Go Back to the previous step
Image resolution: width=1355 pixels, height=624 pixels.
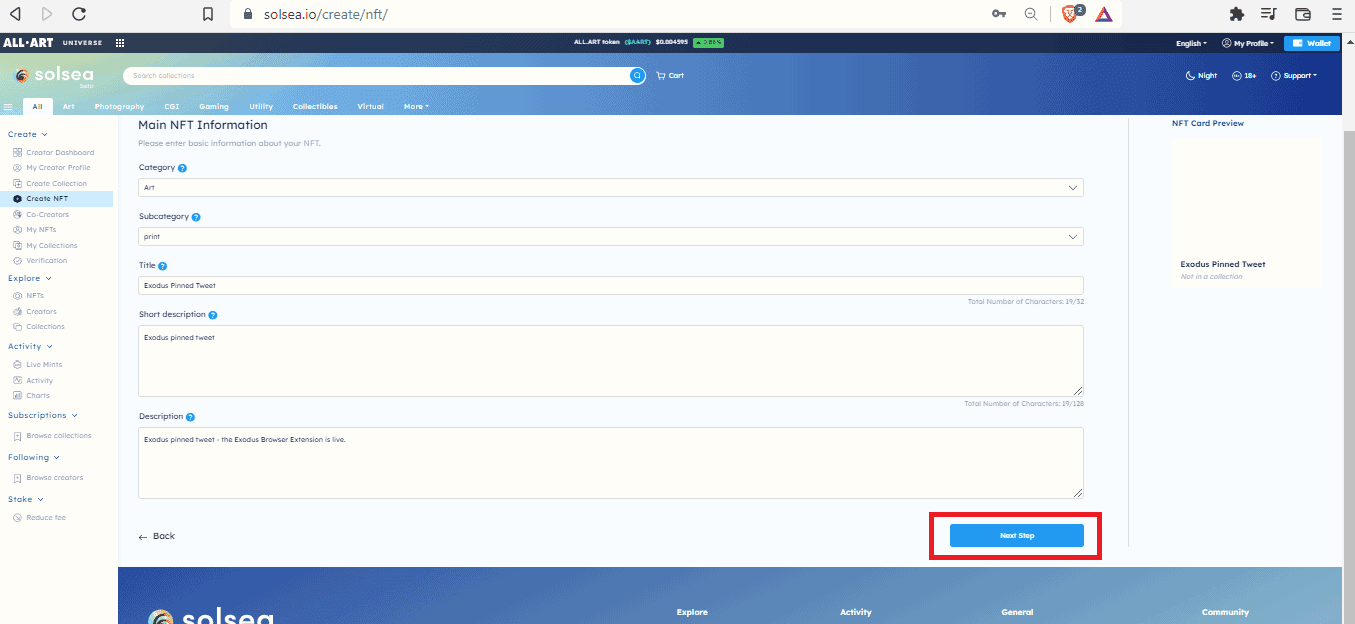[157, 537]
